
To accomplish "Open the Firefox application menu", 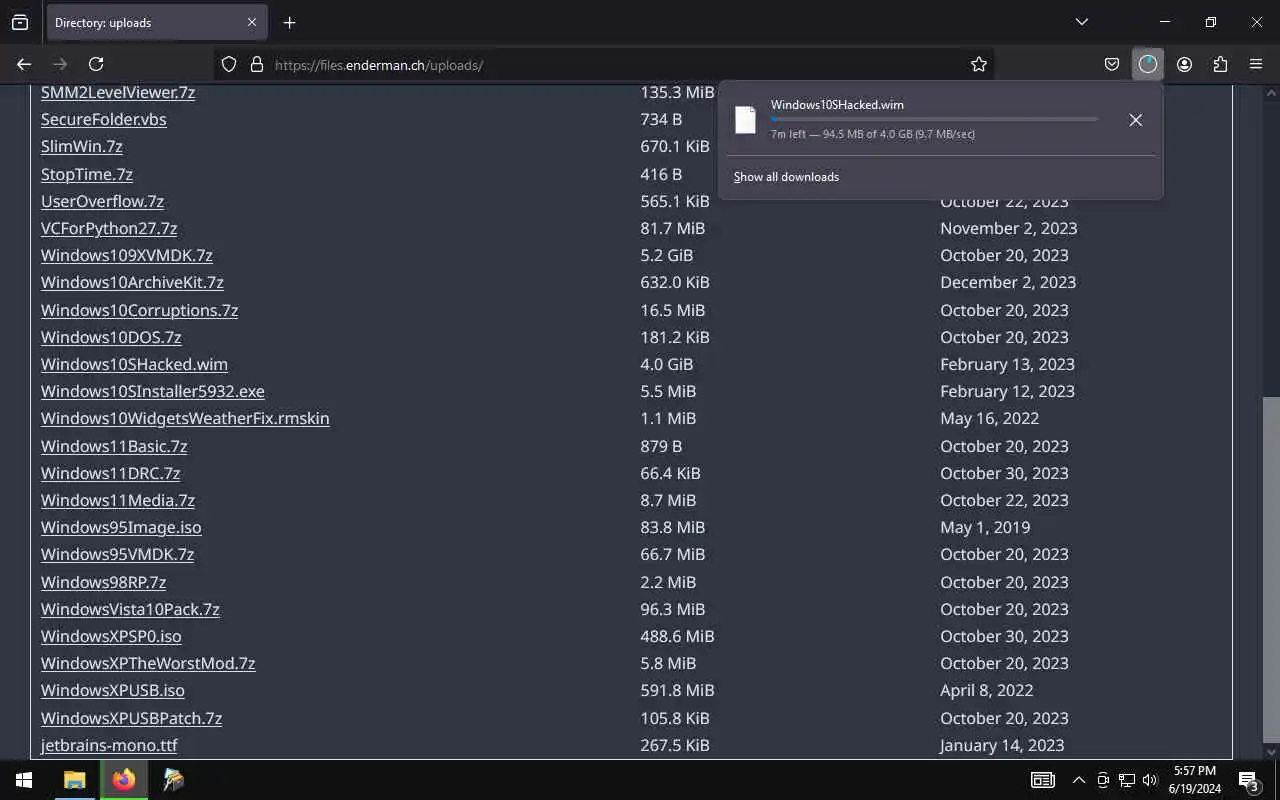I will [1256, 64].
